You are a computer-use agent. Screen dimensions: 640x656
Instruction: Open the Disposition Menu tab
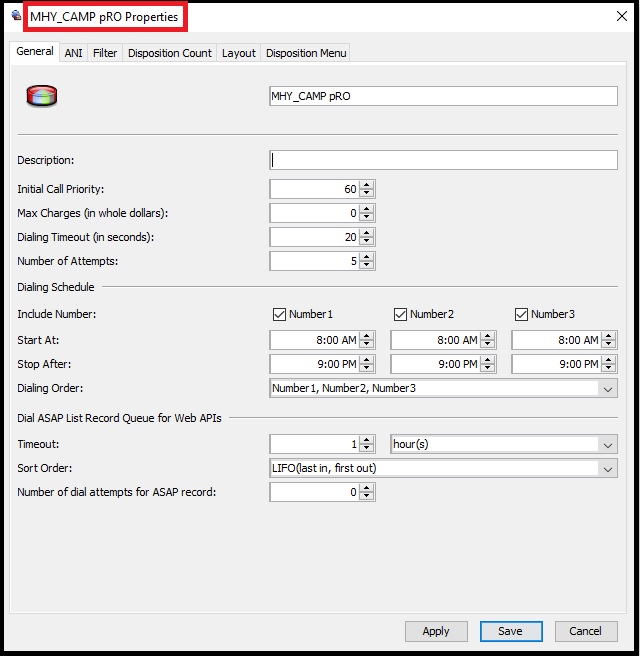[x=306, y=53]
